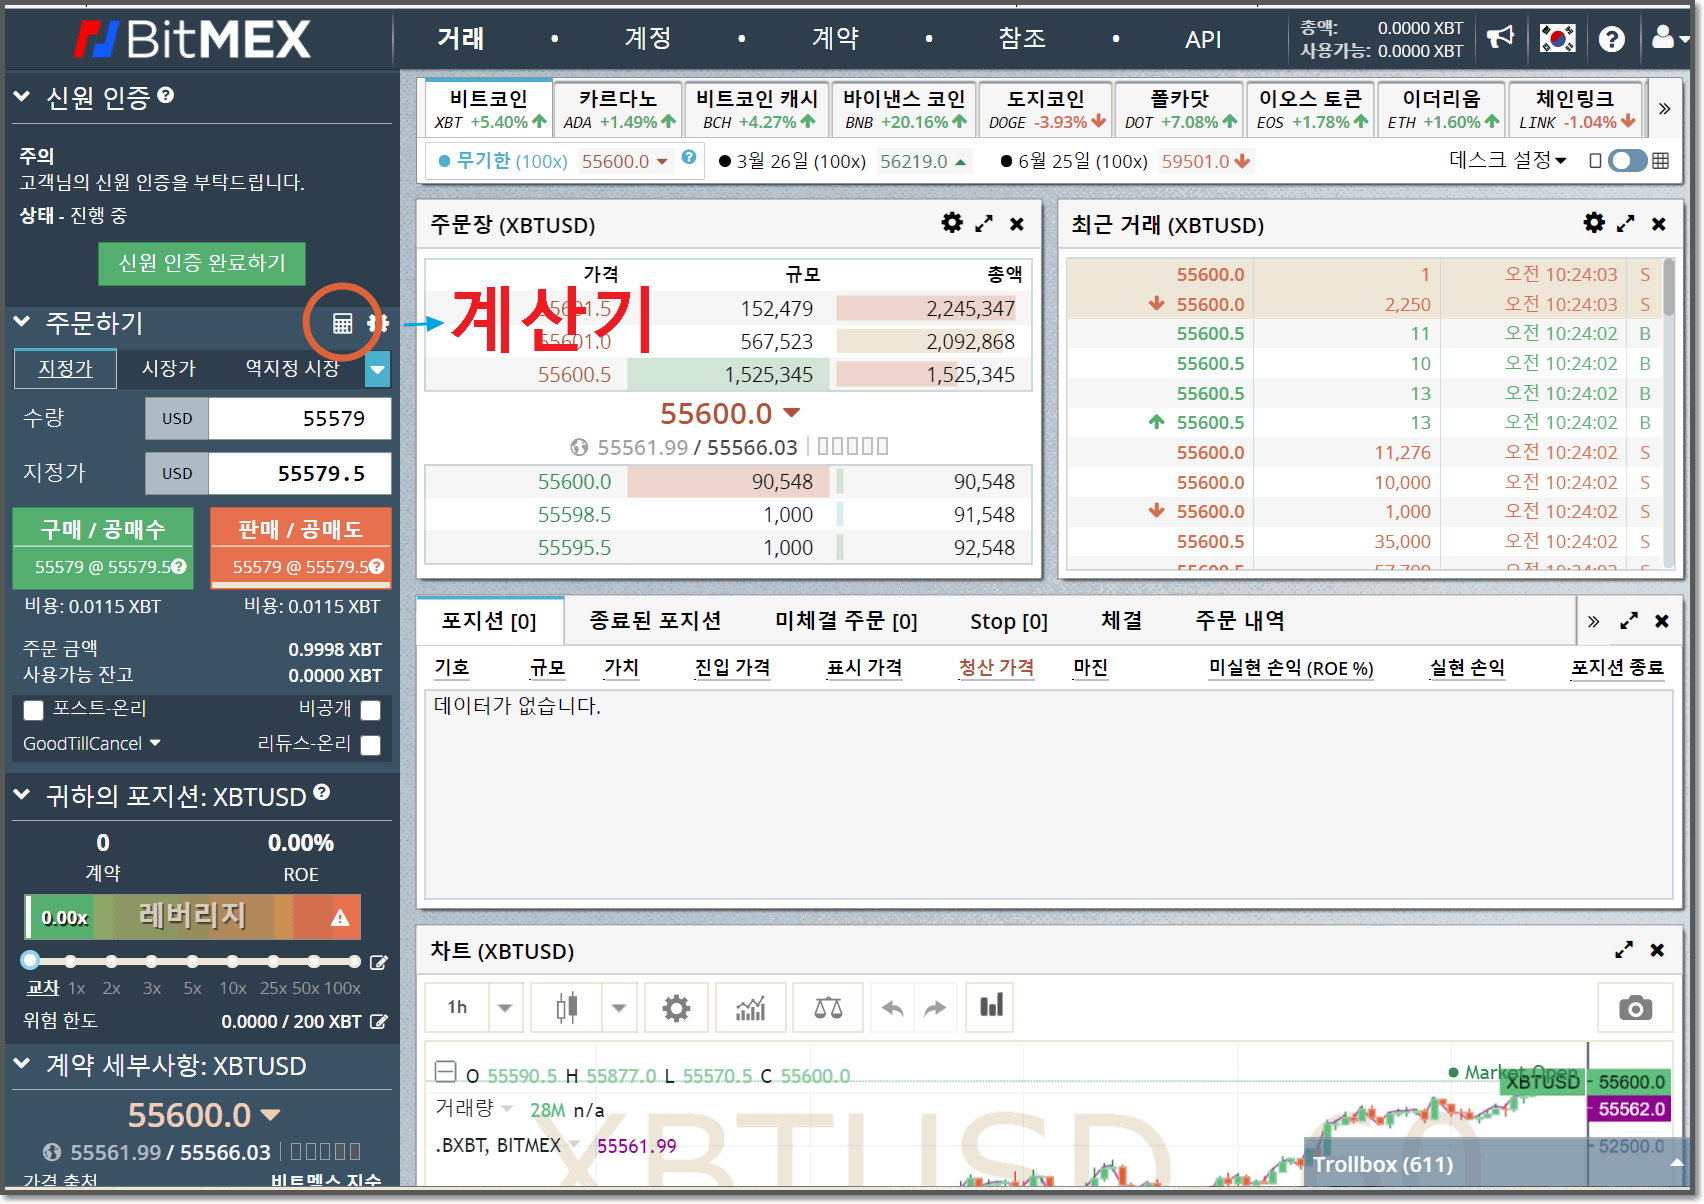Select 도지코인 DOGE coin tab
The image size is (1704, 1204).
tap(1045, 109)
